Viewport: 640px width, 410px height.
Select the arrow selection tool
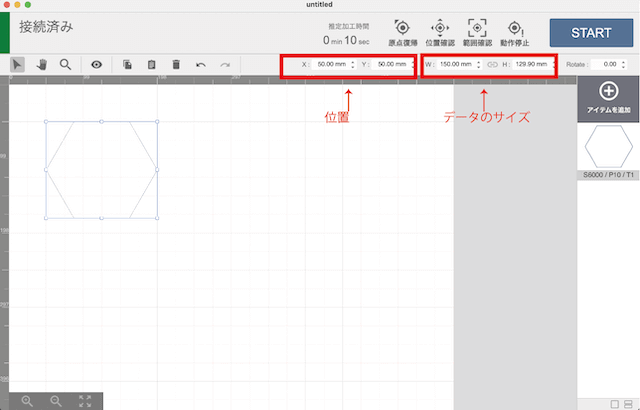pos(18,64)
